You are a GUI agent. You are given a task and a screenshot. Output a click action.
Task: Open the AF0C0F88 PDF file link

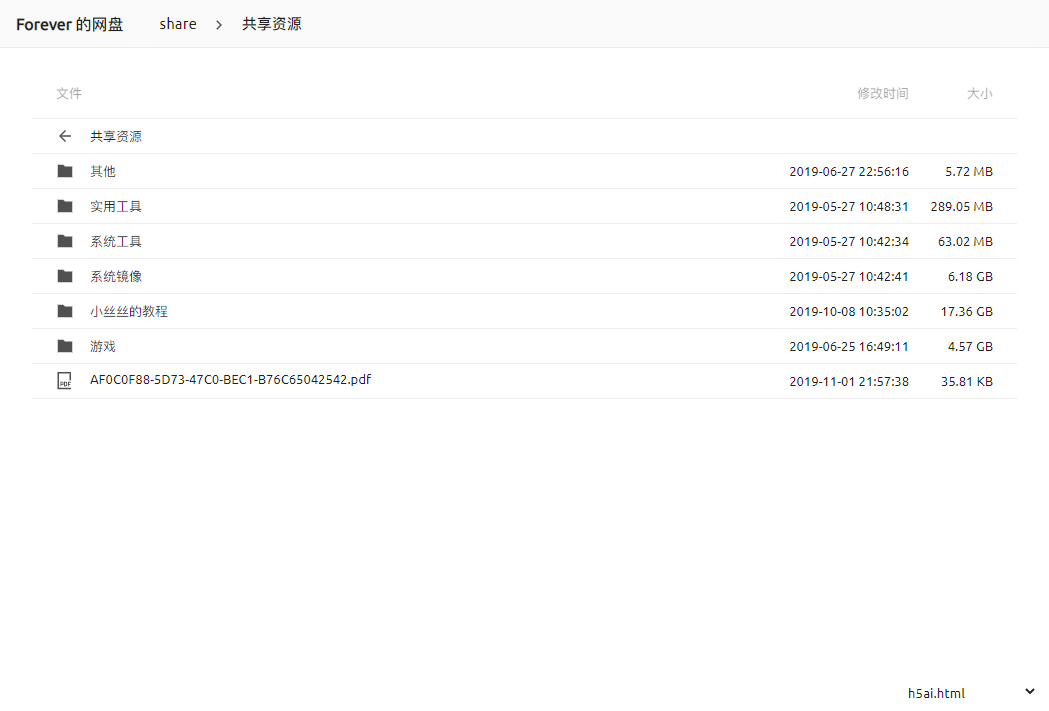point(230,380)
